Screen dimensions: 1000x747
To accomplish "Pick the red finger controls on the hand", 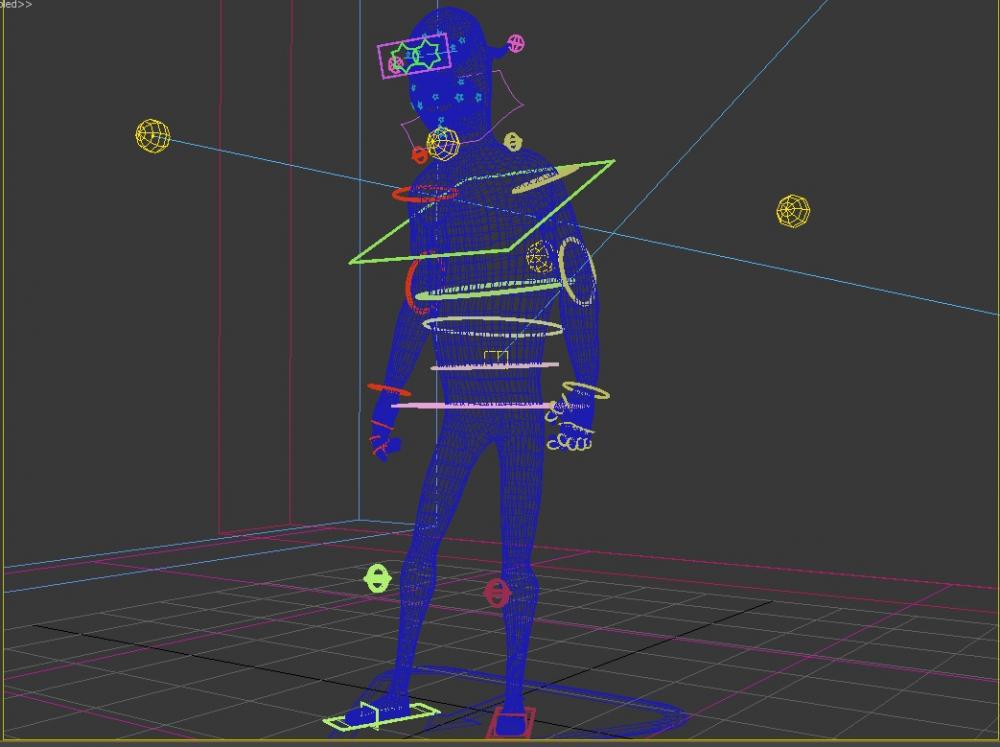I will (x=383, y=436).
